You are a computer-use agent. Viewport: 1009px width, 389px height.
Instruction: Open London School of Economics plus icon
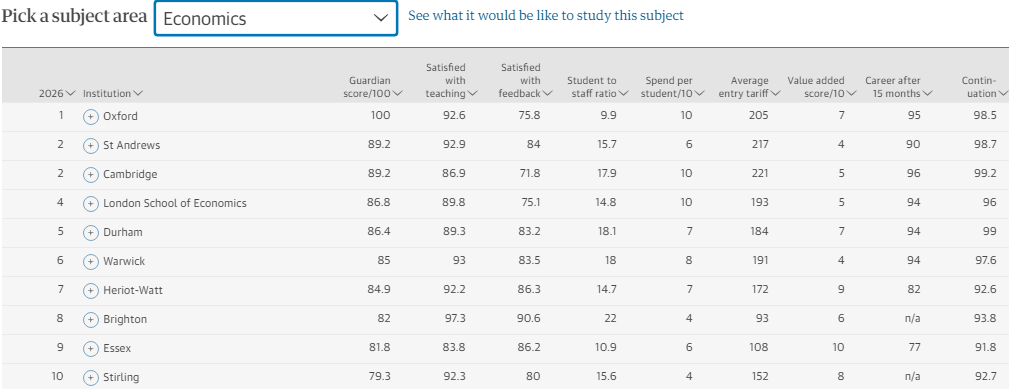click(91, 204)
